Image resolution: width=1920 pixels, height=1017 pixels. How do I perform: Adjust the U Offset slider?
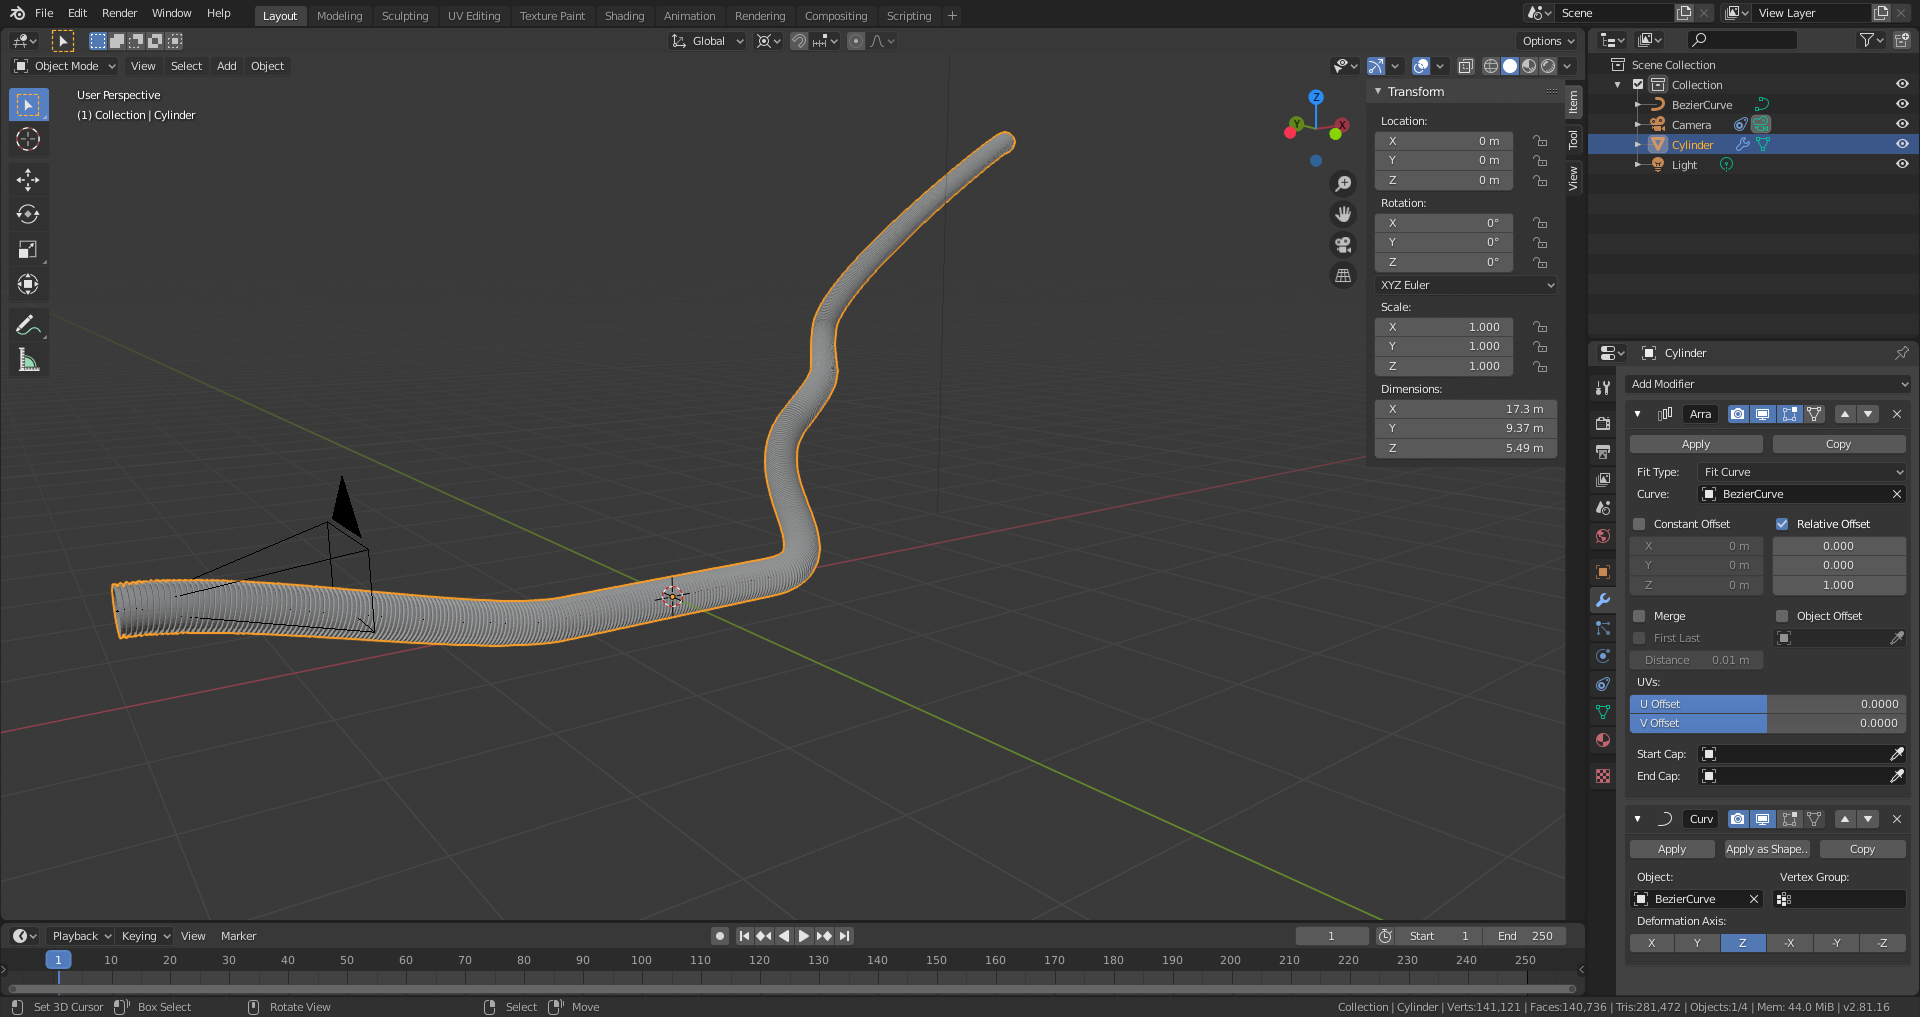[1768, 704]
